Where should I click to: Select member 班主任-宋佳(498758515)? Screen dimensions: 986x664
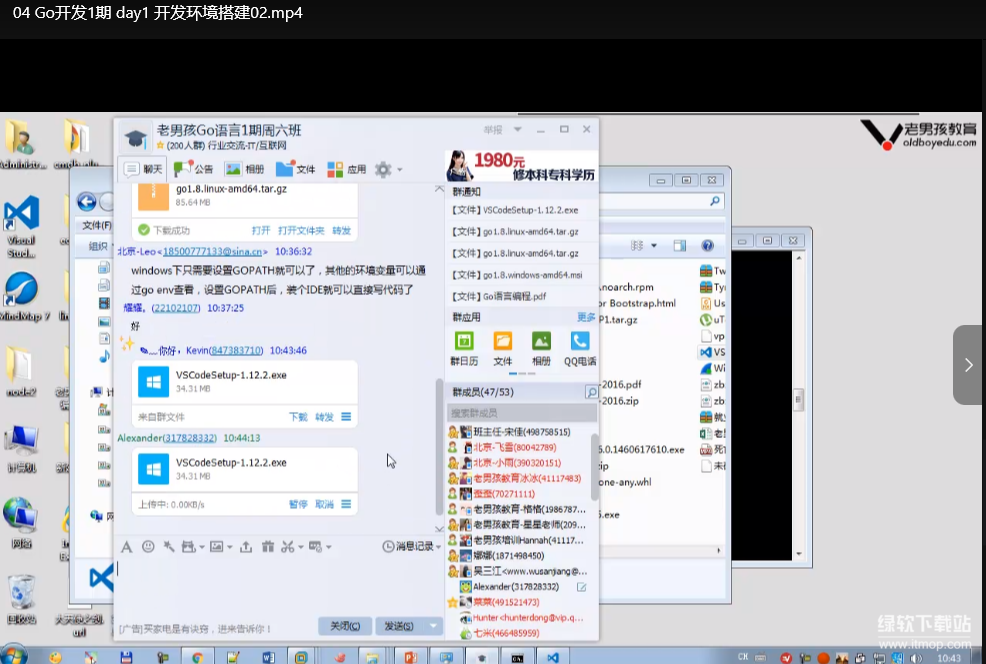[519, 432]
